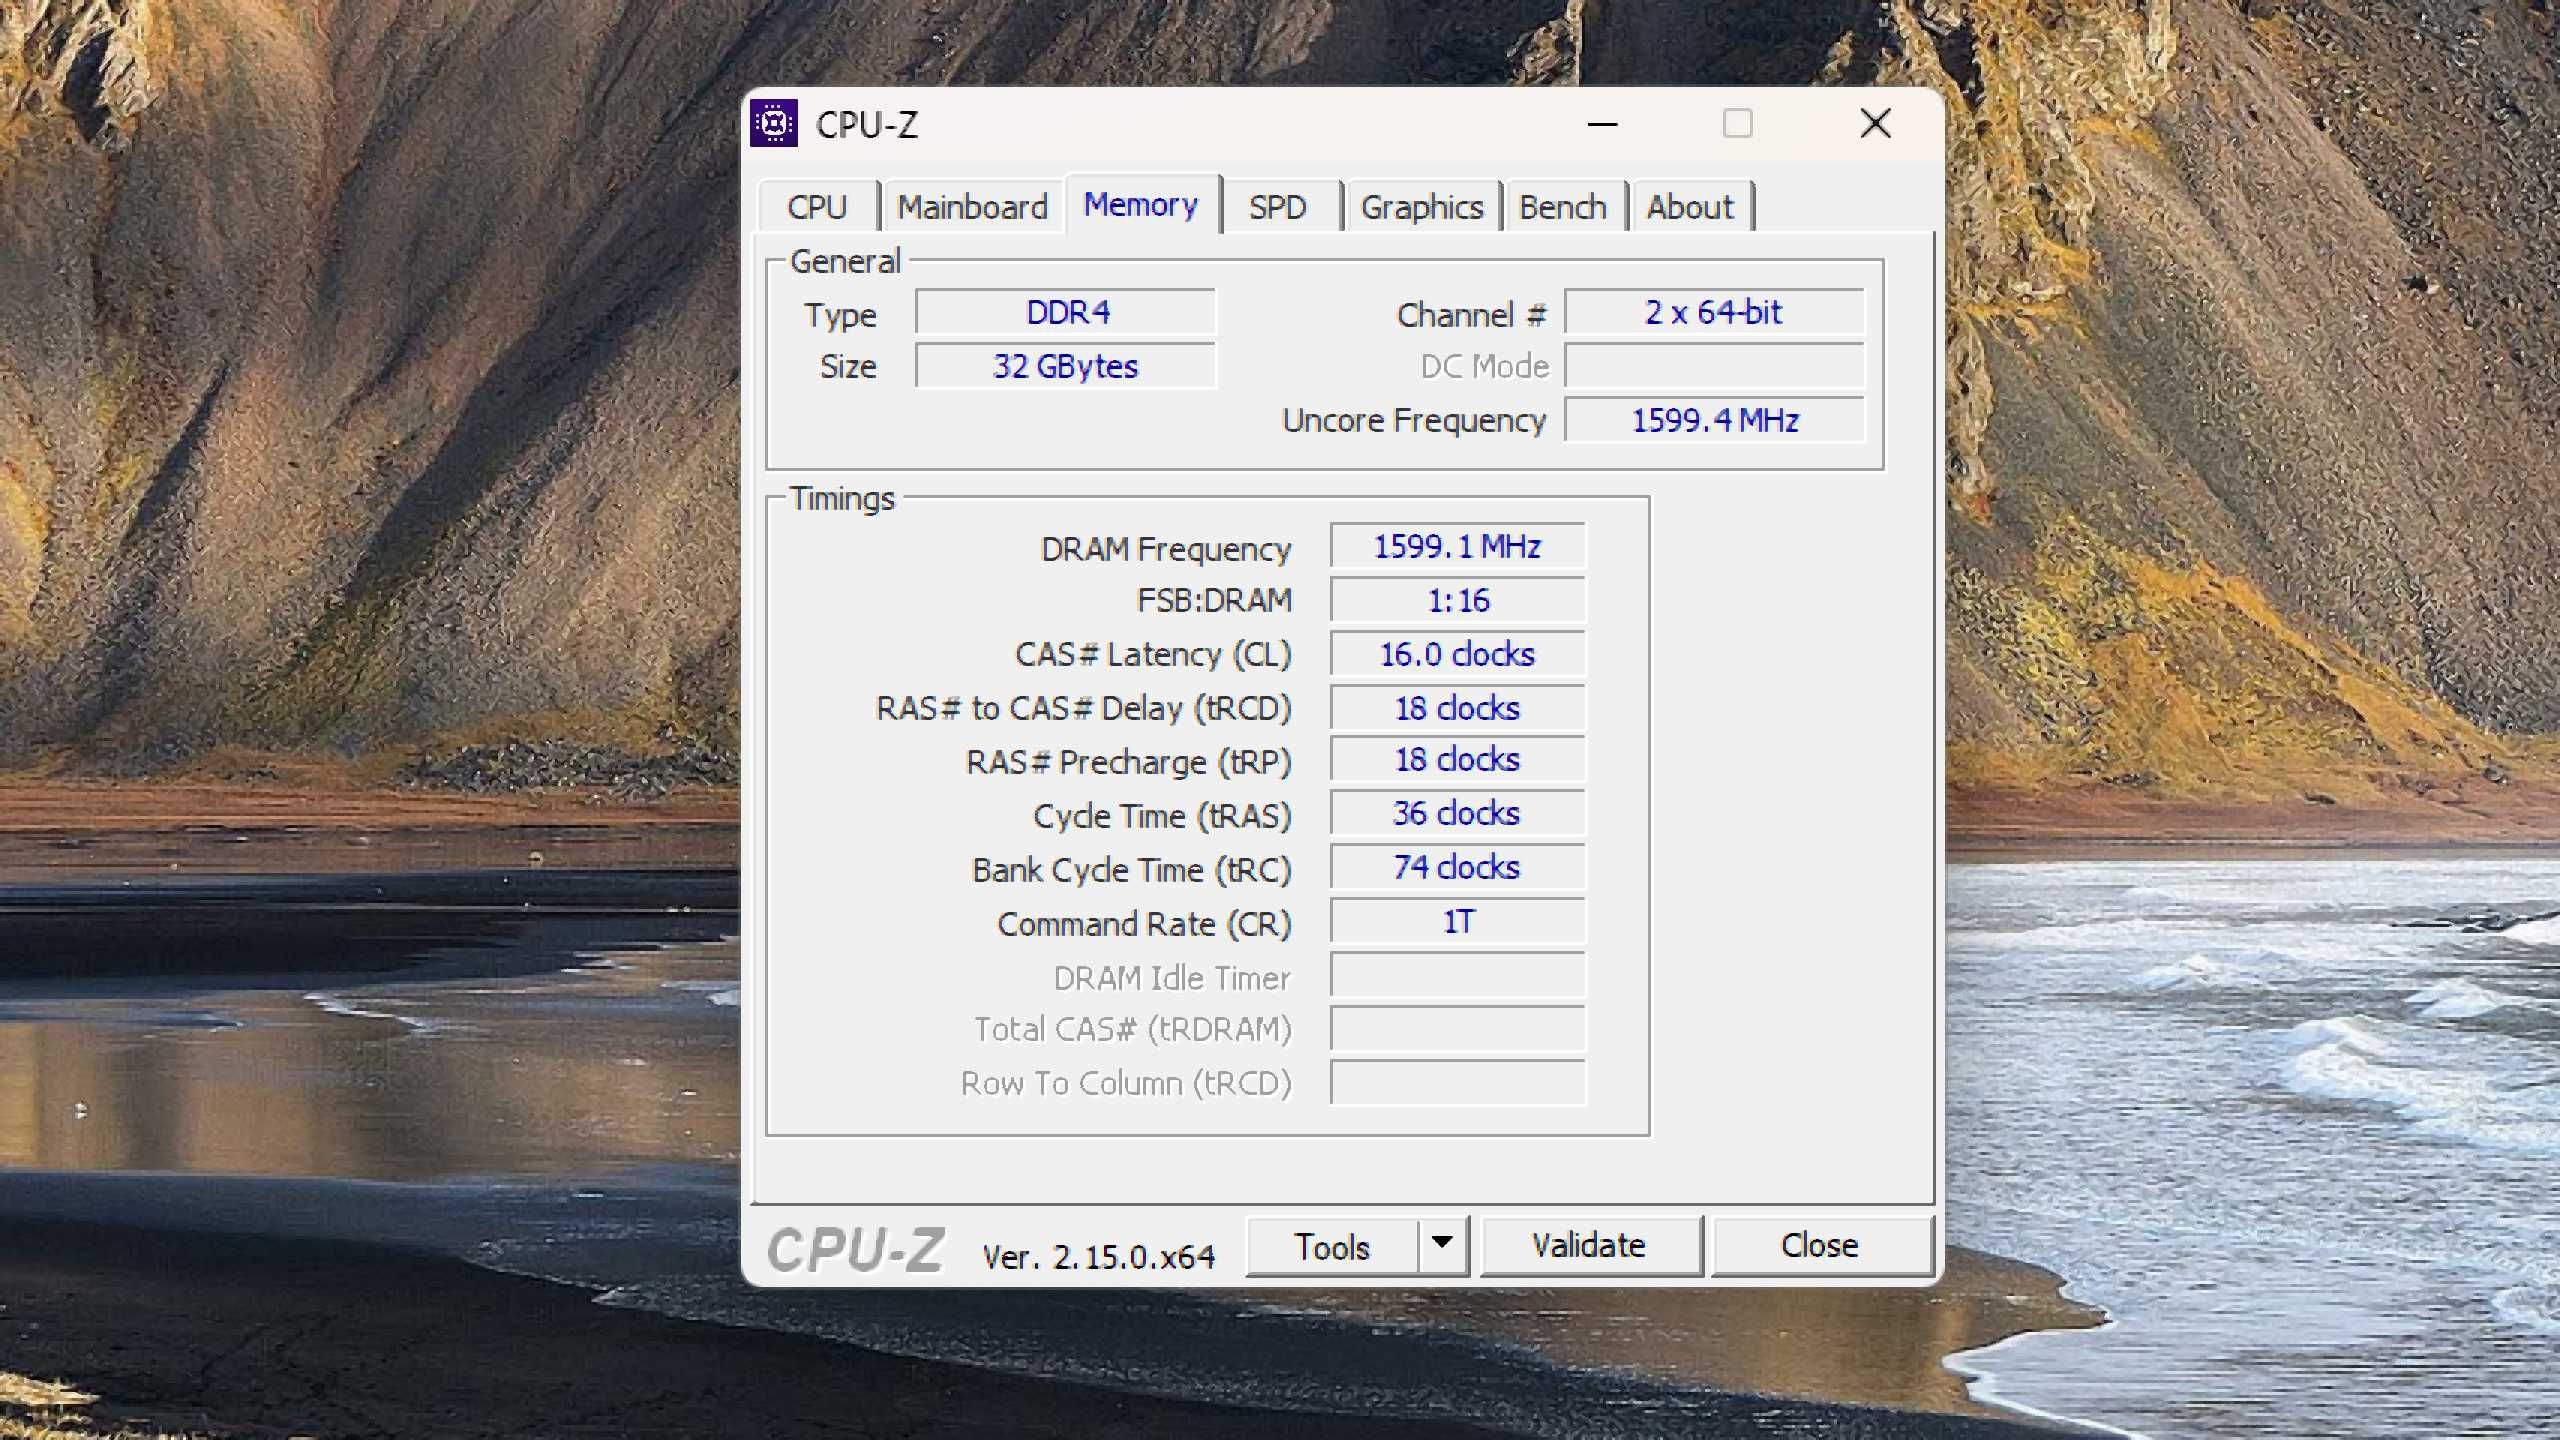This screenshot has height=1440, width=2560.
Task: Click the CAS# Latency (CL) label
Action: 1153,654
